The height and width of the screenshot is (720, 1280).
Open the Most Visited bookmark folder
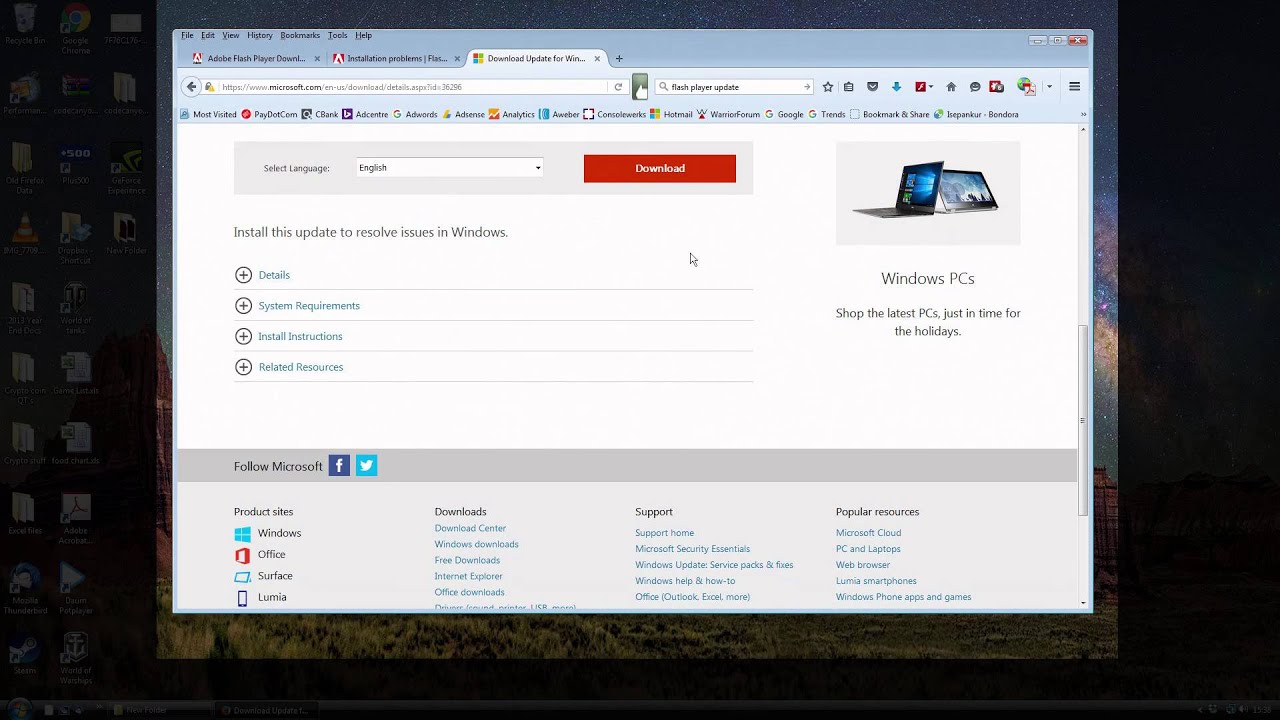coord(208,115)
